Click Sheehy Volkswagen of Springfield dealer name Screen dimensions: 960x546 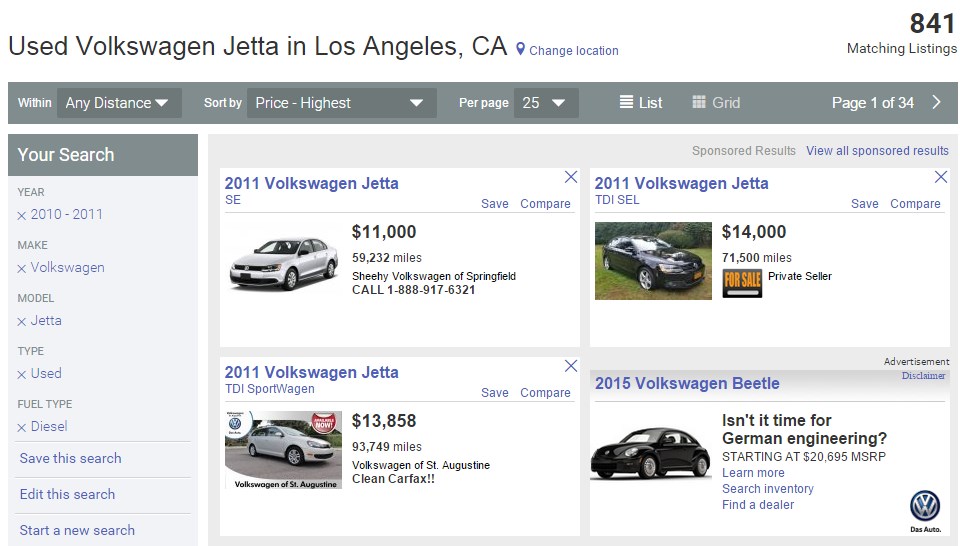[433, 276]
